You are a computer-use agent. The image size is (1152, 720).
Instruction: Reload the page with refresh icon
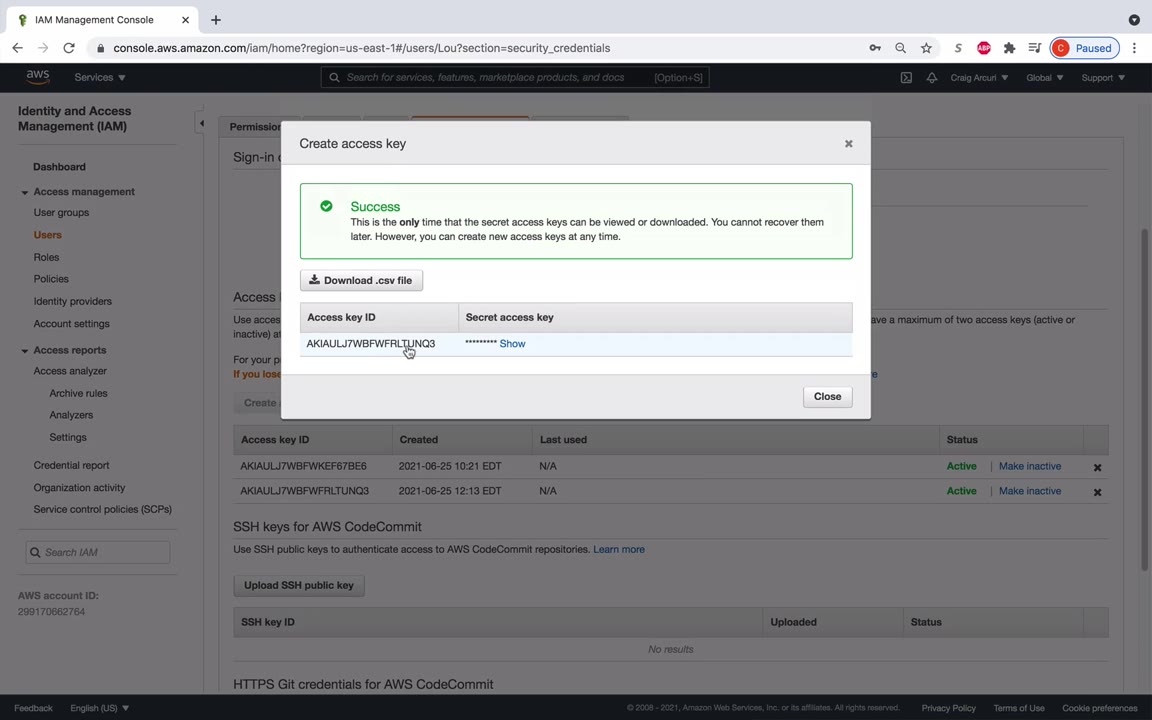[69, 48]
